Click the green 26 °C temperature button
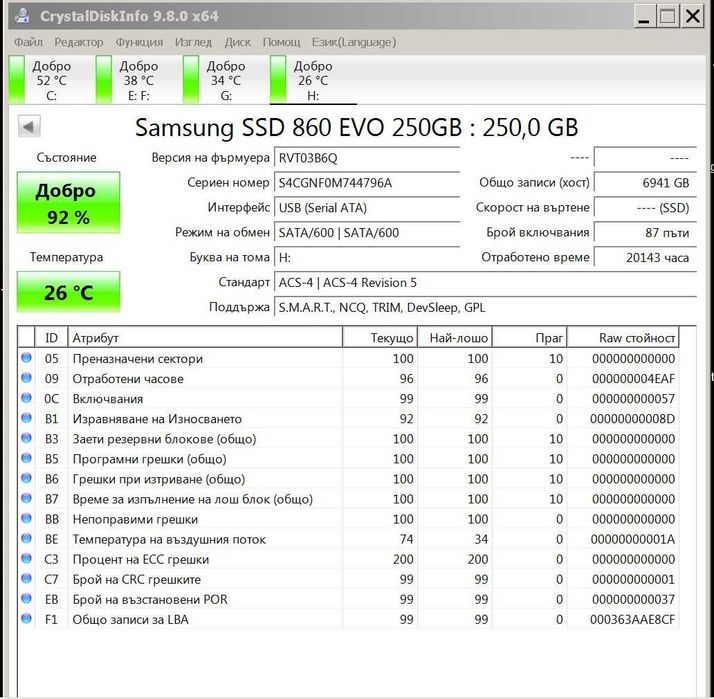714x699 pixels. (x=68, y=292)
